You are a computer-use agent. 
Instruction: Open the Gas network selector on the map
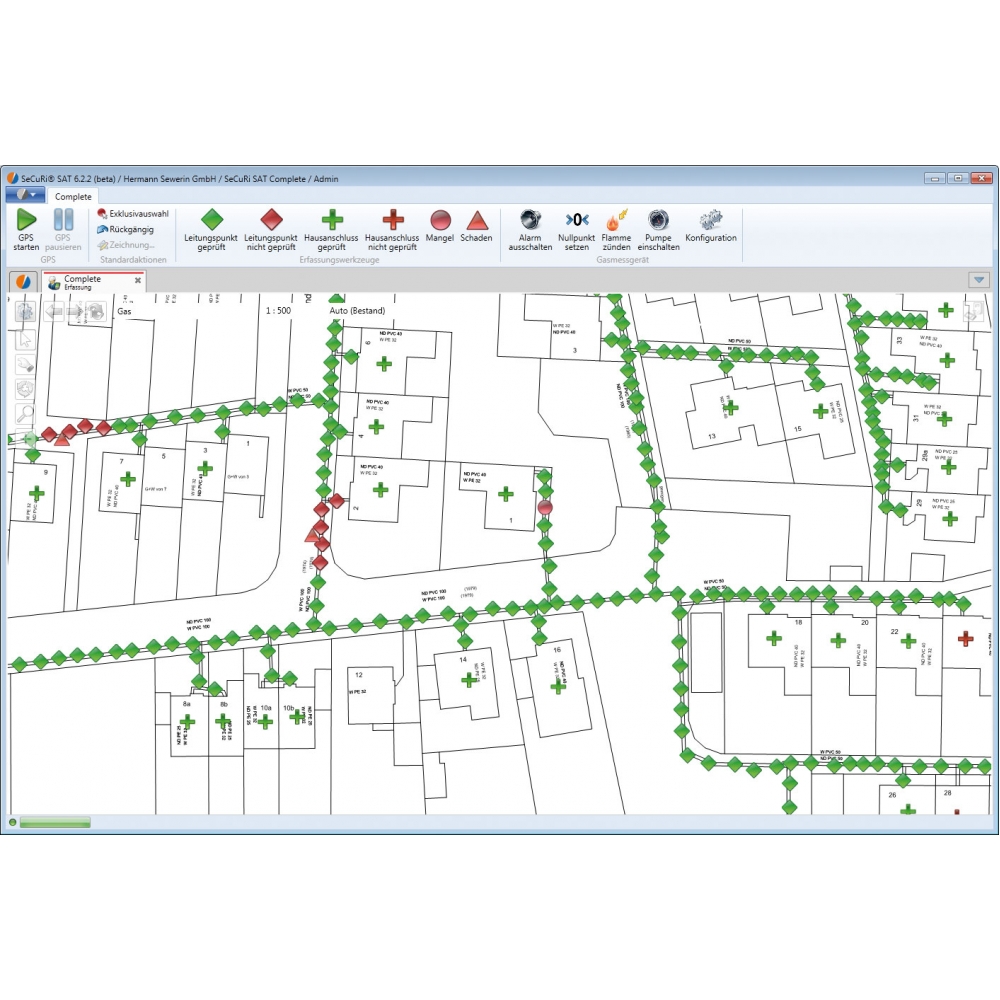click(124, 311)
